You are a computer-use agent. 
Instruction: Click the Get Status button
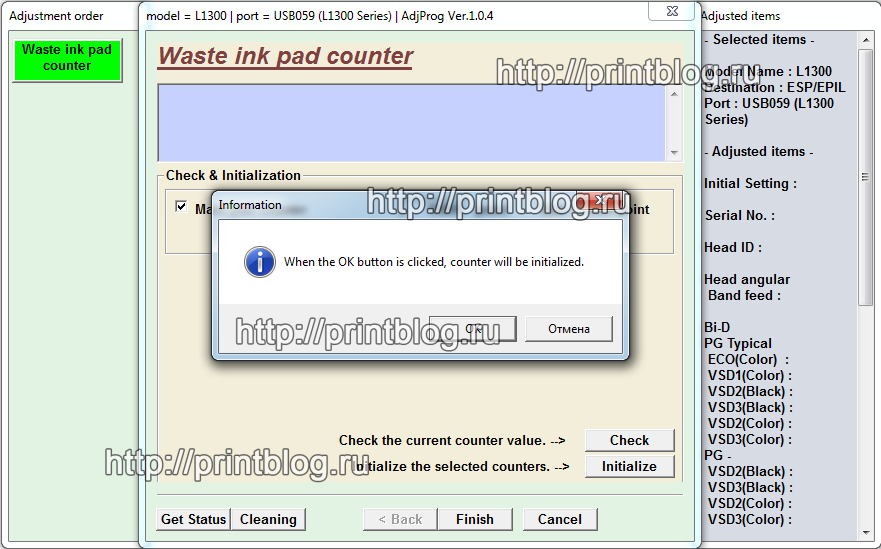pos(194,519)
